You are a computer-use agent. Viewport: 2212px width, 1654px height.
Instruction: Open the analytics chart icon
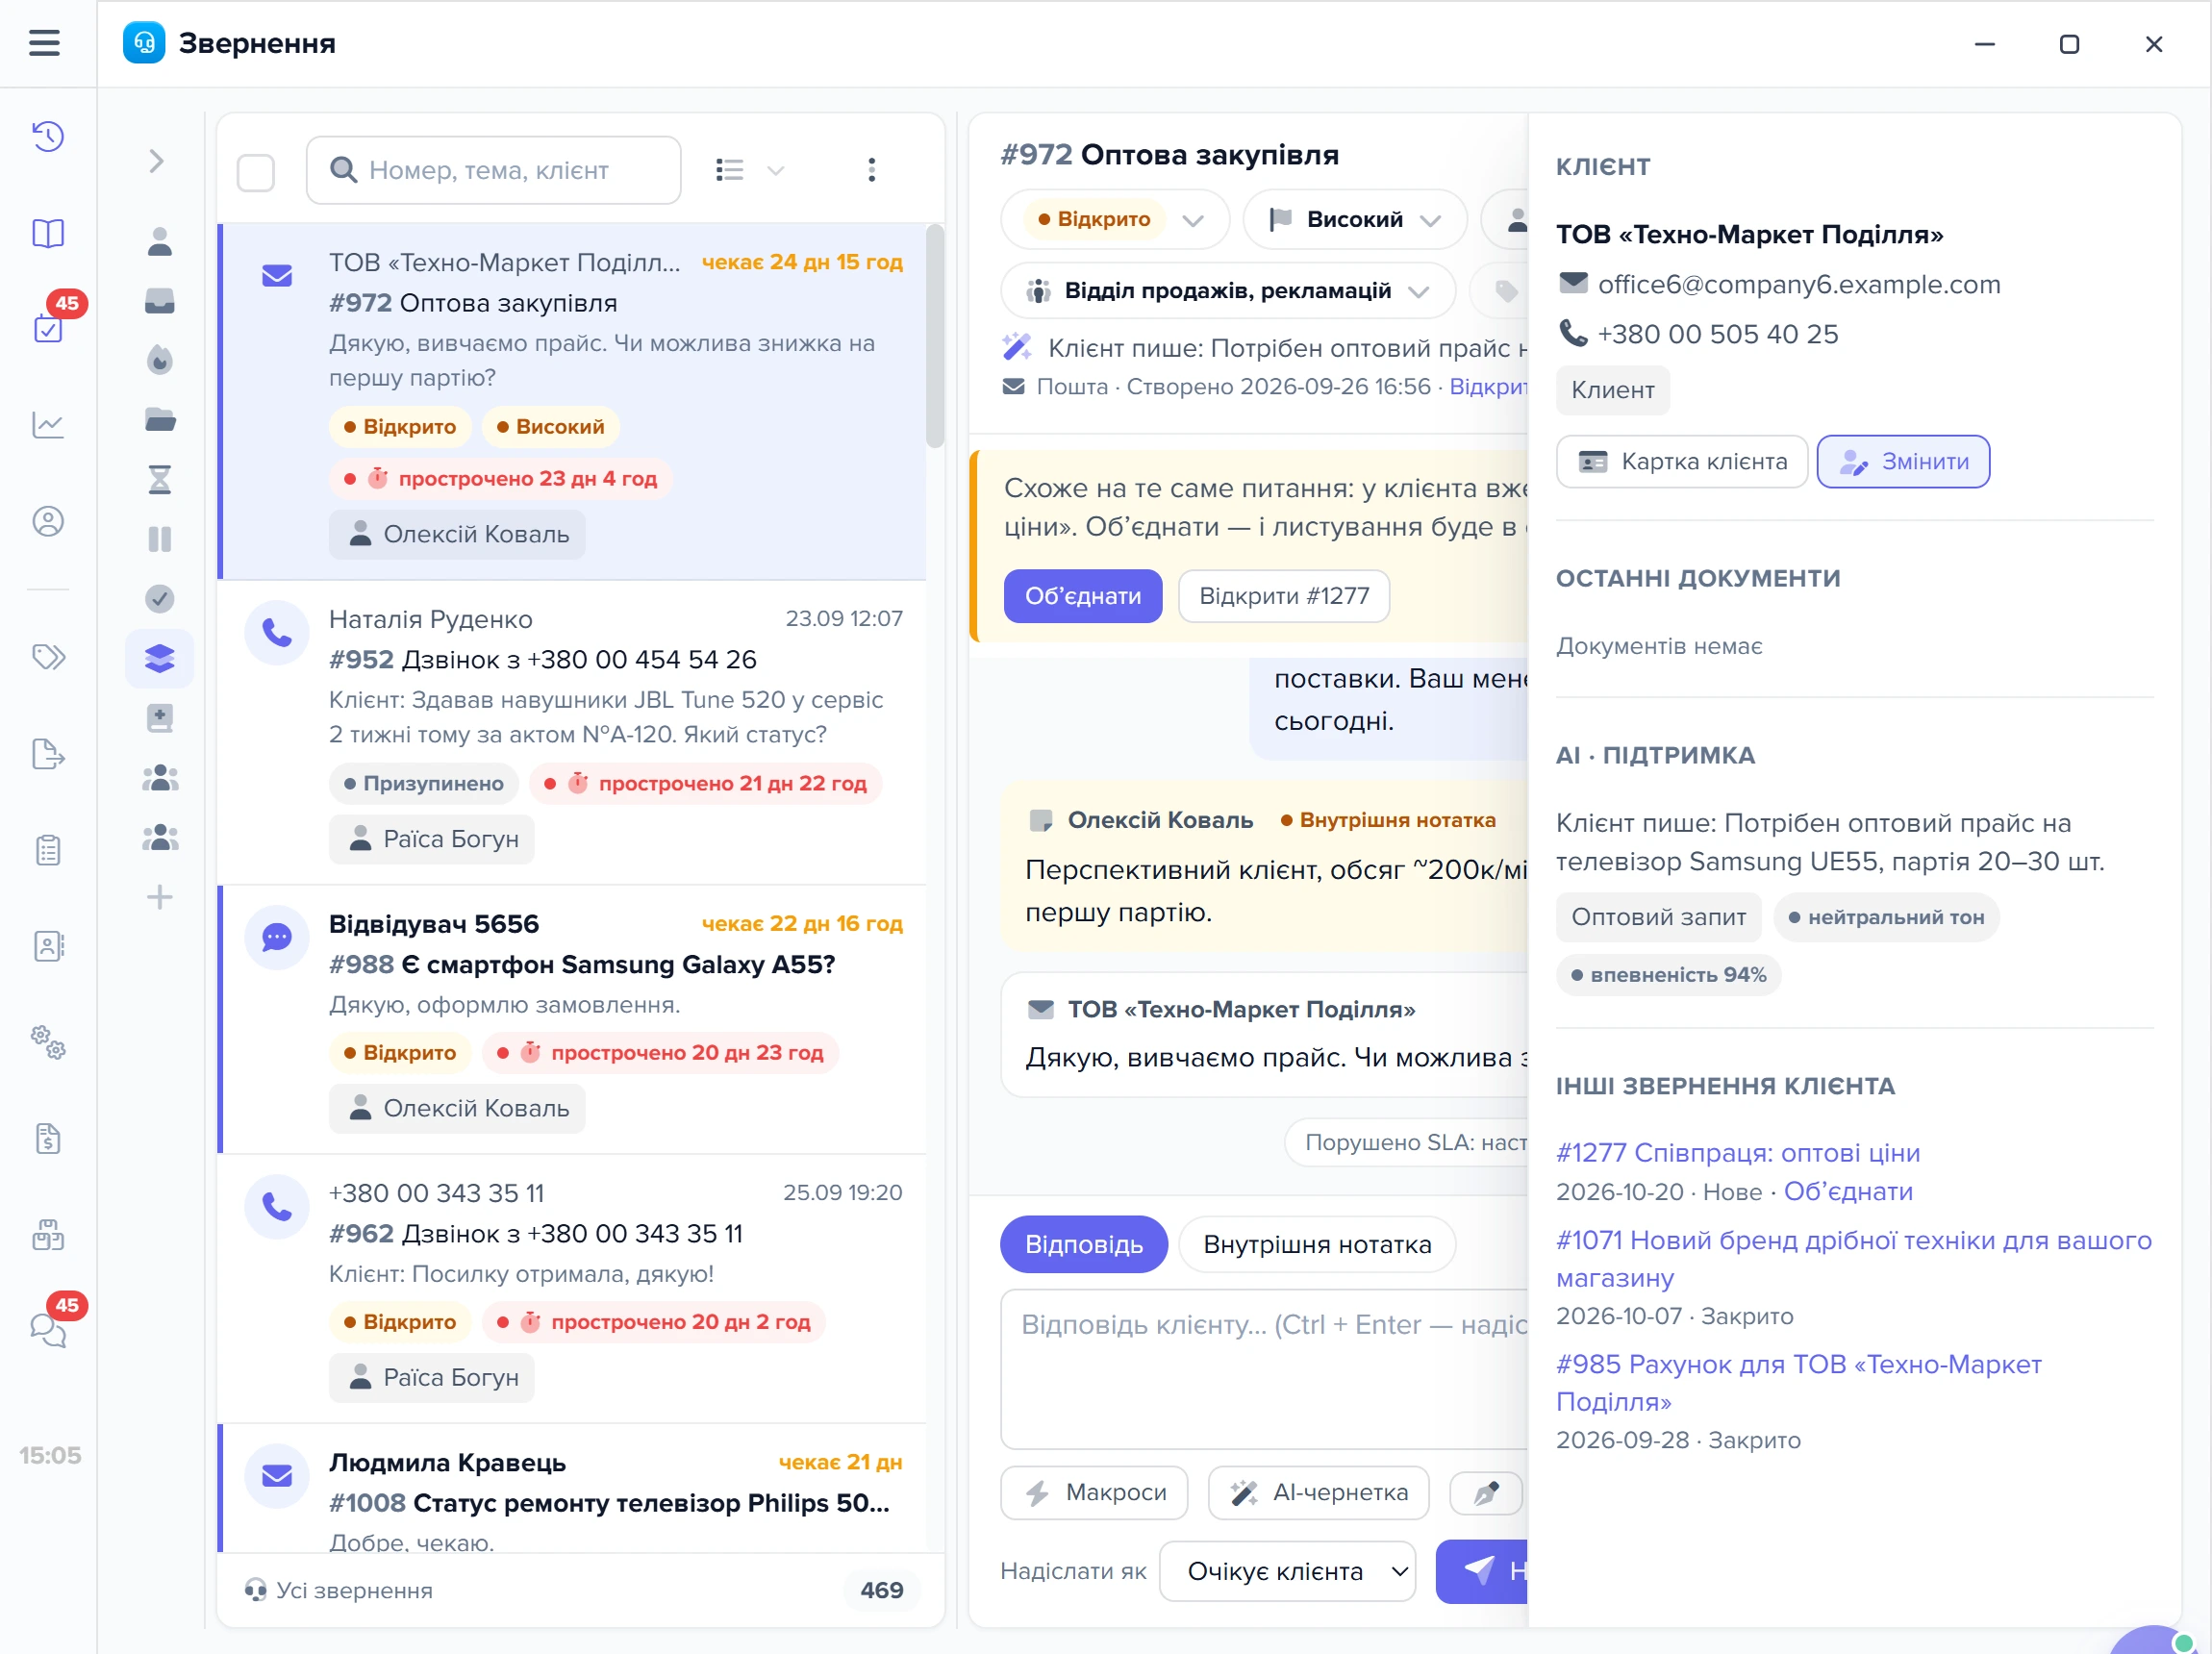48,425
